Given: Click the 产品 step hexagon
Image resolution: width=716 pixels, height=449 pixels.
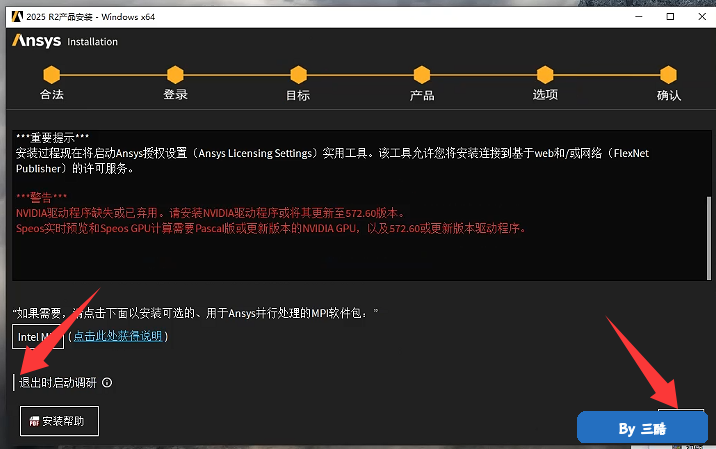Looking at the screenshot, I should point(422,75).
